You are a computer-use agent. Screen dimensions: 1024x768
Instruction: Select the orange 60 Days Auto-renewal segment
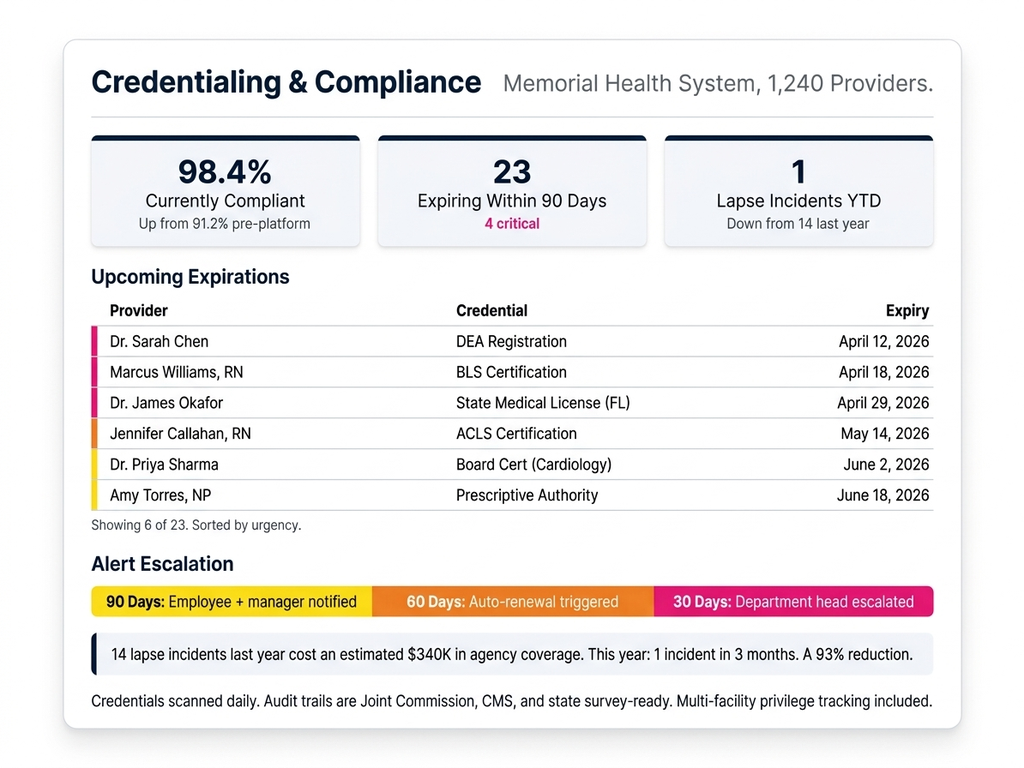[512, 602]
